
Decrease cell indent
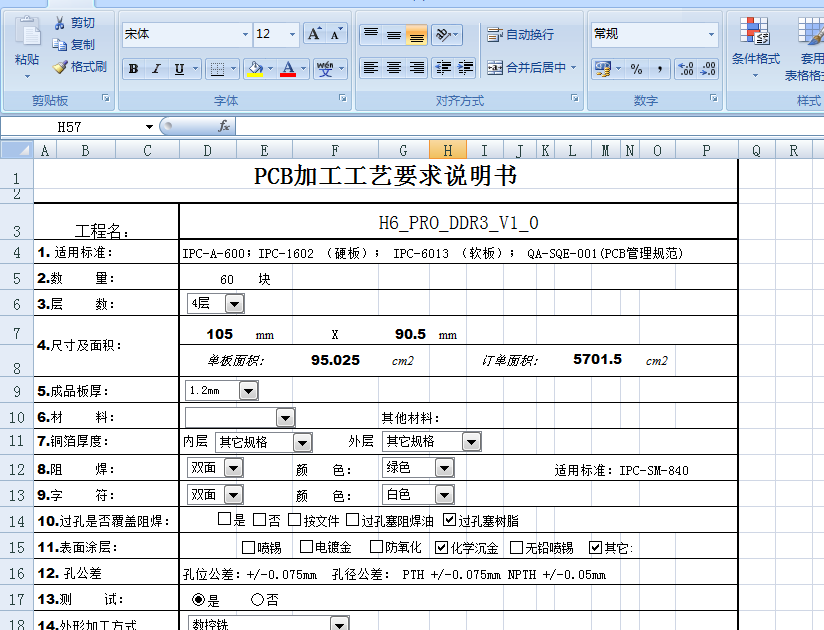click(443, 68)
